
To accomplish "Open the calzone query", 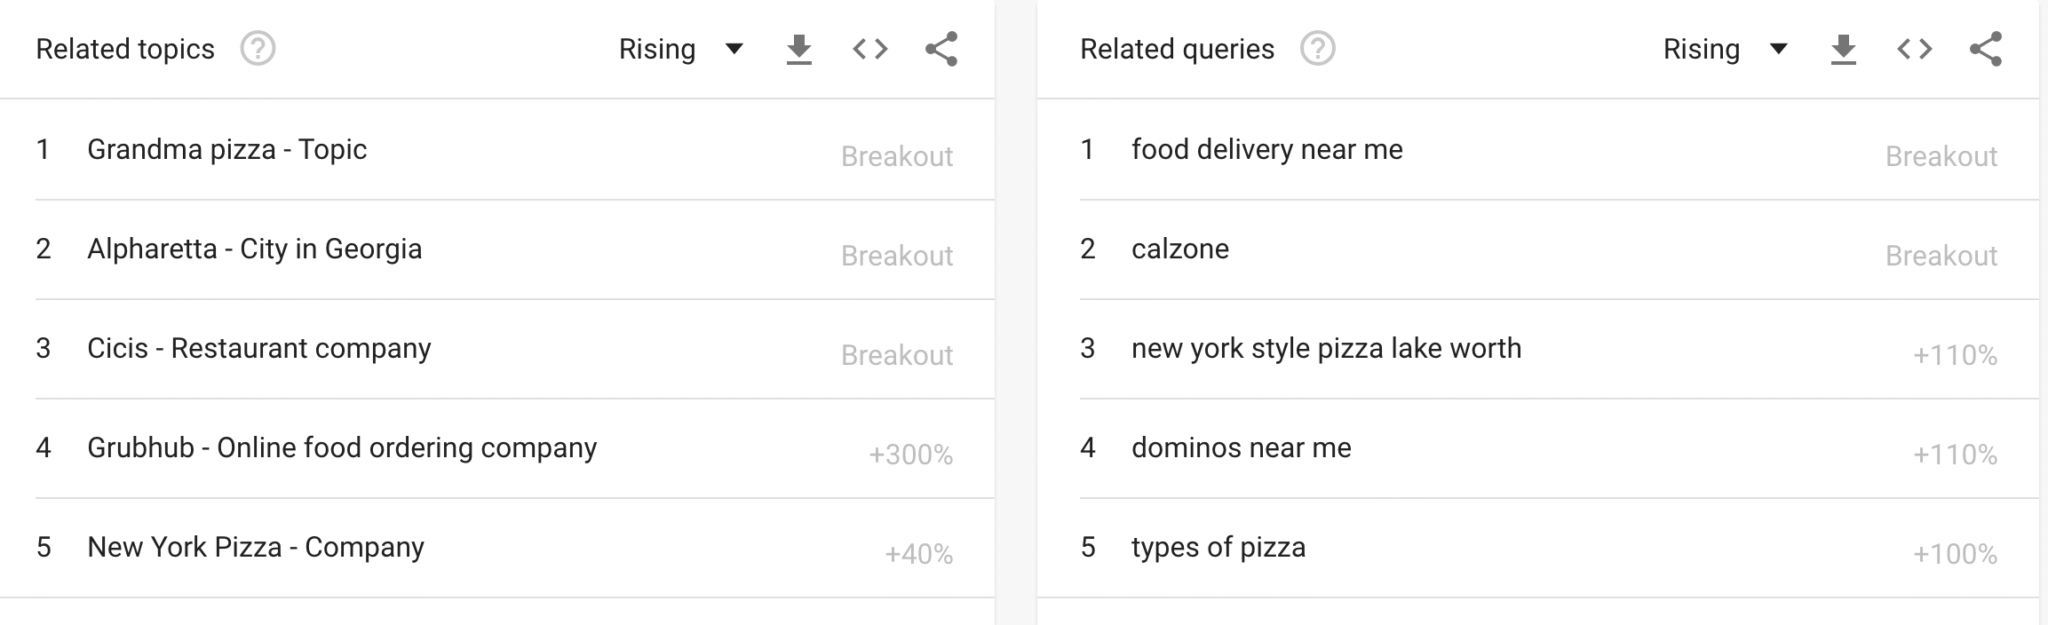I will tap(1180, 249).
